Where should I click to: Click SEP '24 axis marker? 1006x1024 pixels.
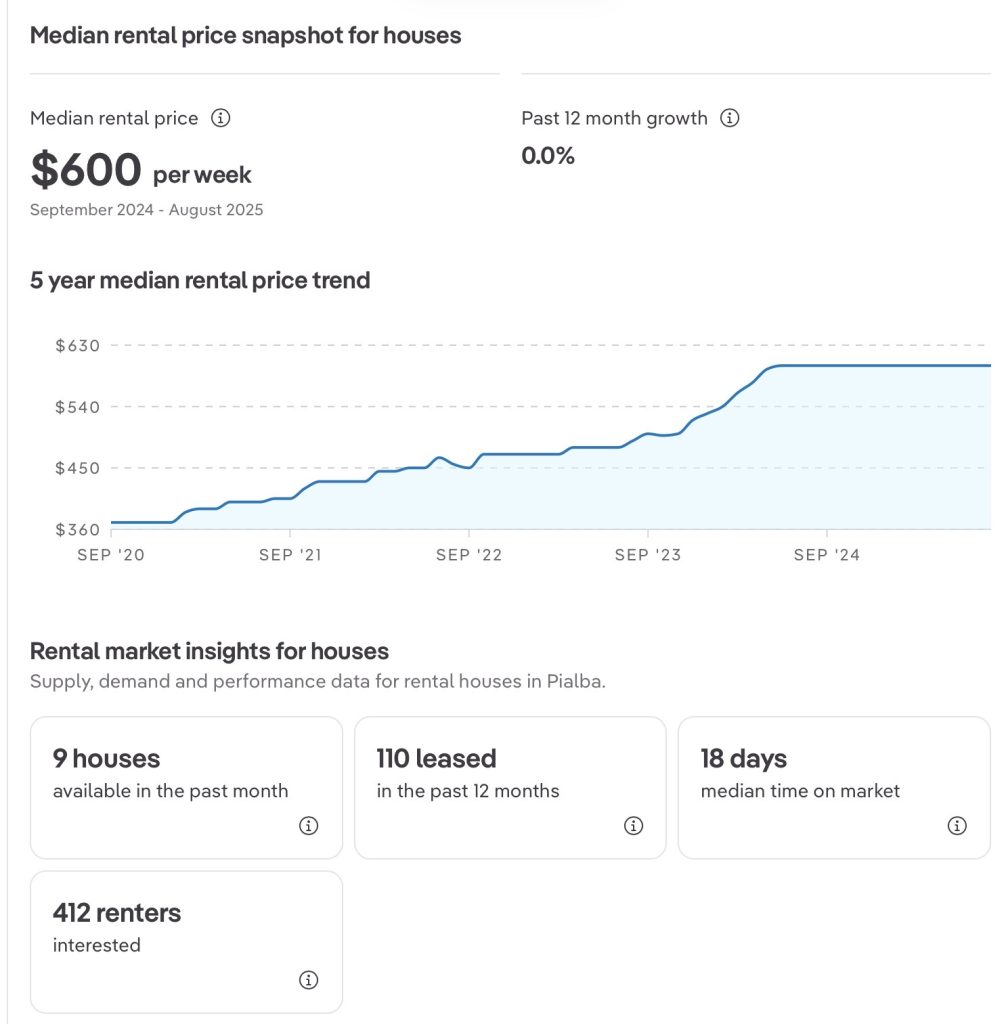826,555
